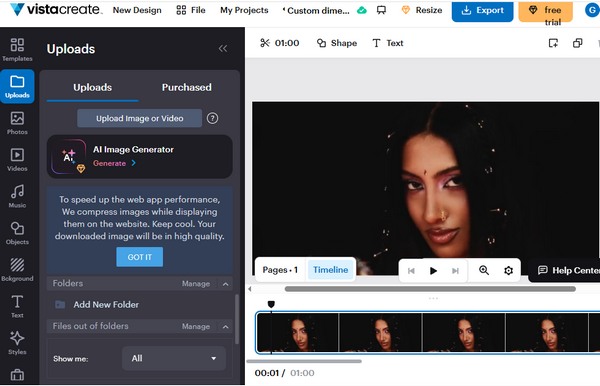Click the vistacreate logo
600x386 pixels.
[x=56, y=9]
